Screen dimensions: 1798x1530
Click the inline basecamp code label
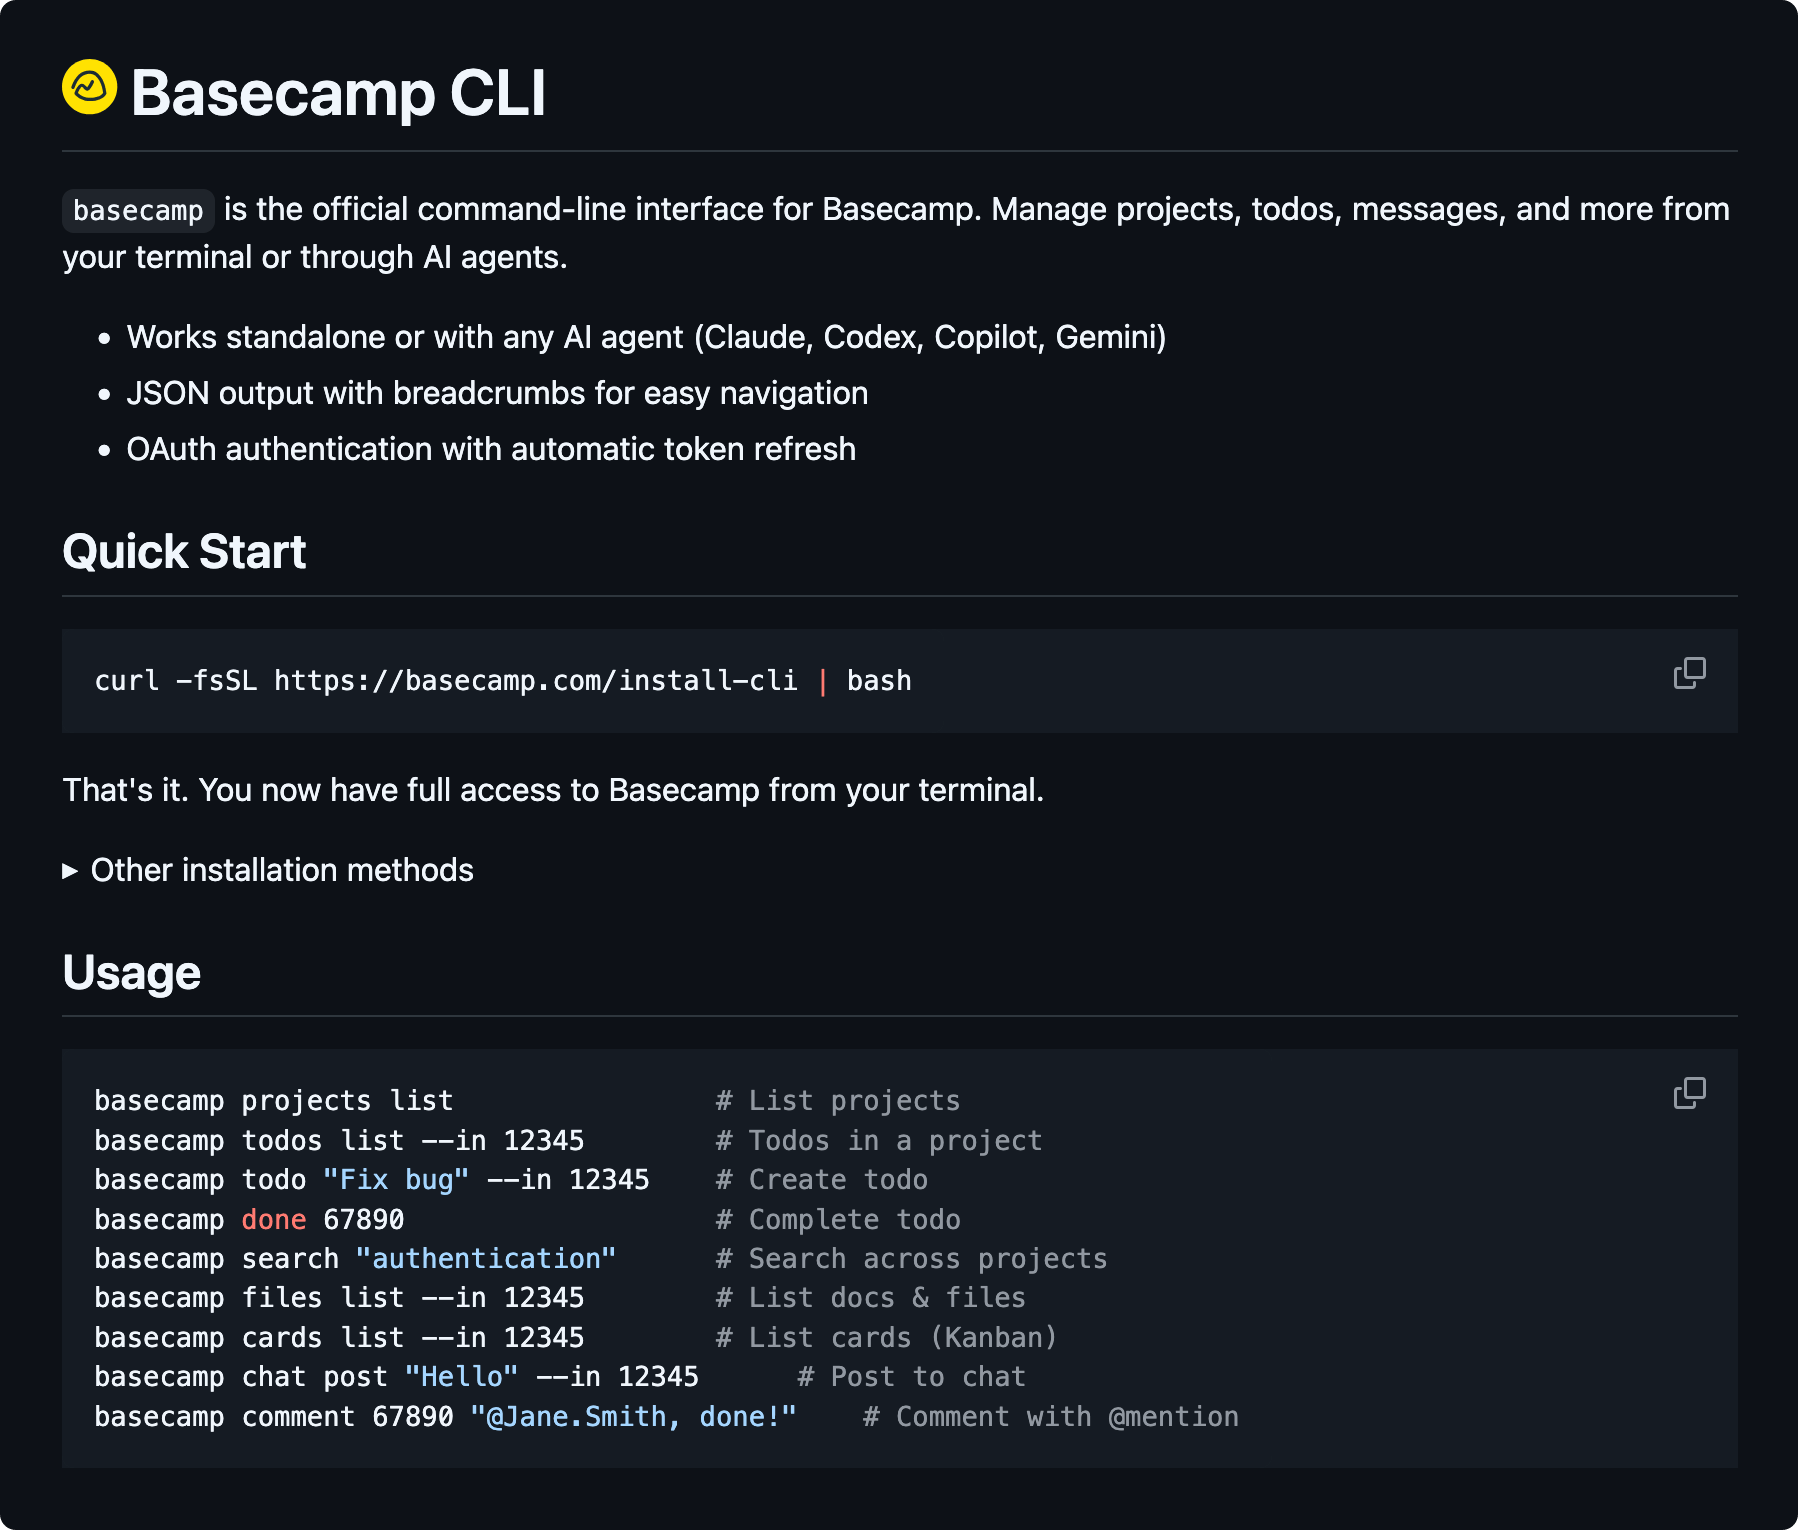click(138, 210)
